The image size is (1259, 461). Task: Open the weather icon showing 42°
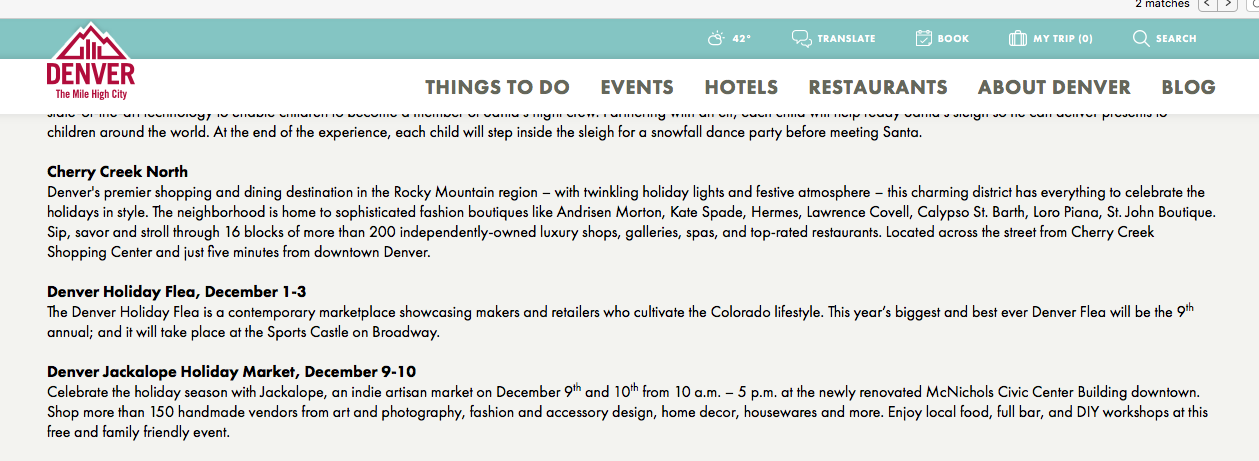[x=715, y=39]
